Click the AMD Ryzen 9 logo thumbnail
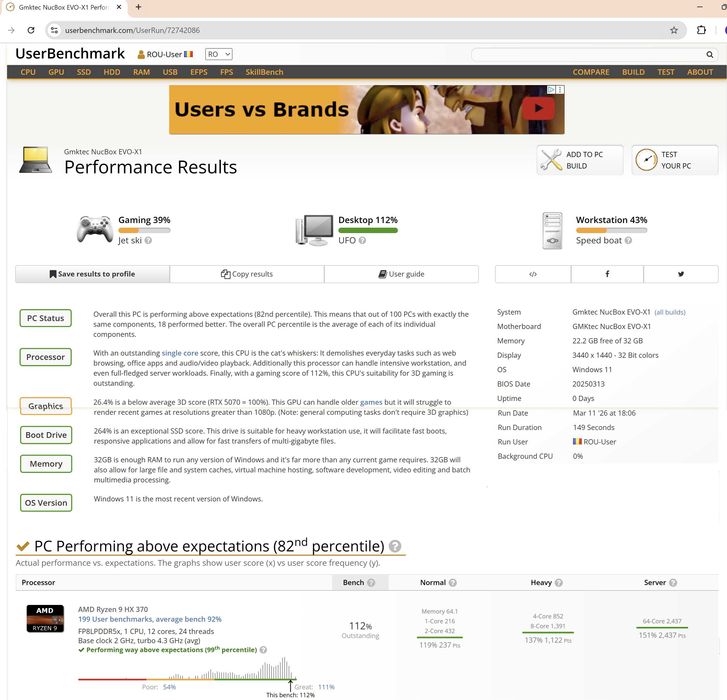 pos(45,618)
